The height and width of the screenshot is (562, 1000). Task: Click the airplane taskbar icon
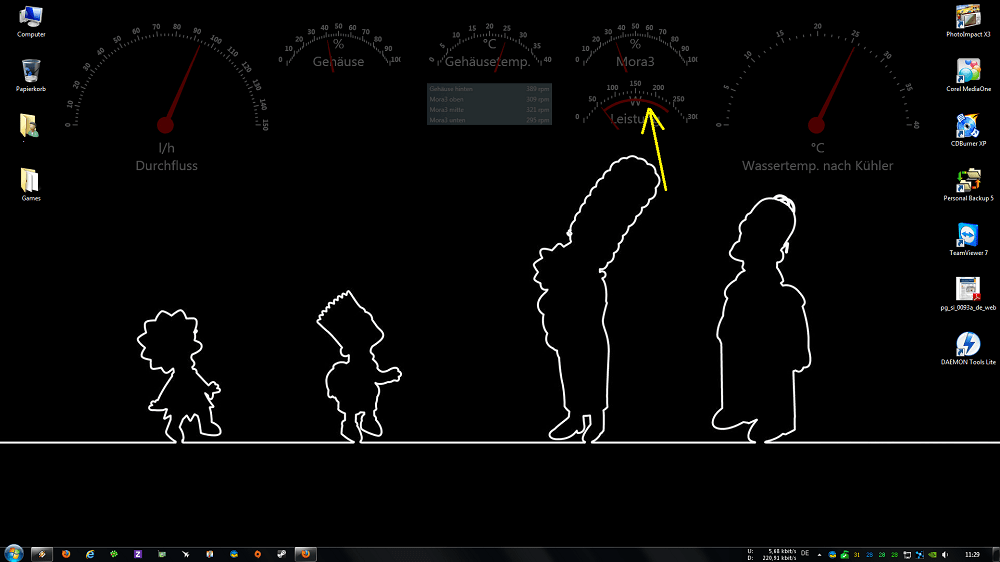(x=186, y=554)
